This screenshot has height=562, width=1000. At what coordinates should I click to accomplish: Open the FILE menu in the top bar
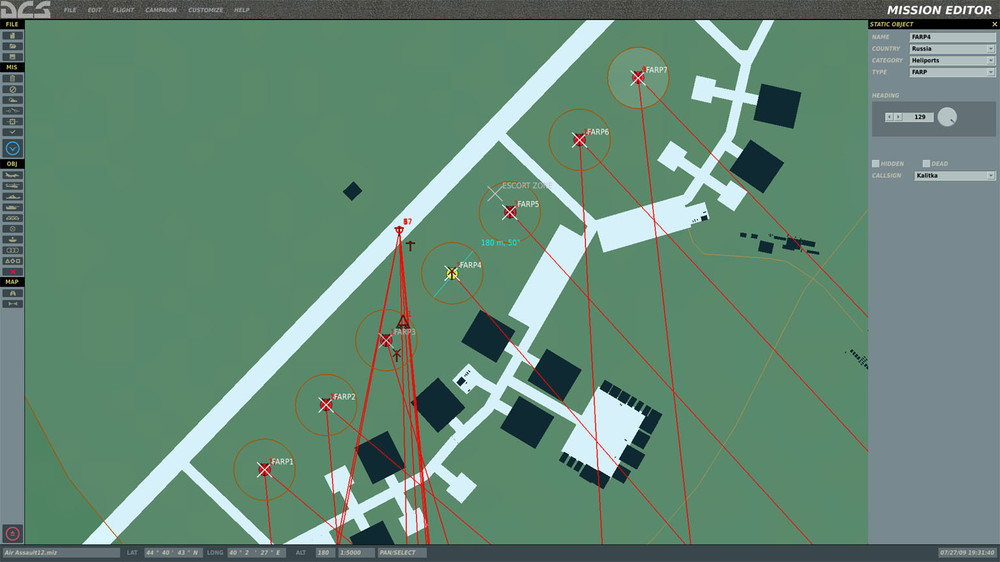pyautogui.click(x=70, y=10)
